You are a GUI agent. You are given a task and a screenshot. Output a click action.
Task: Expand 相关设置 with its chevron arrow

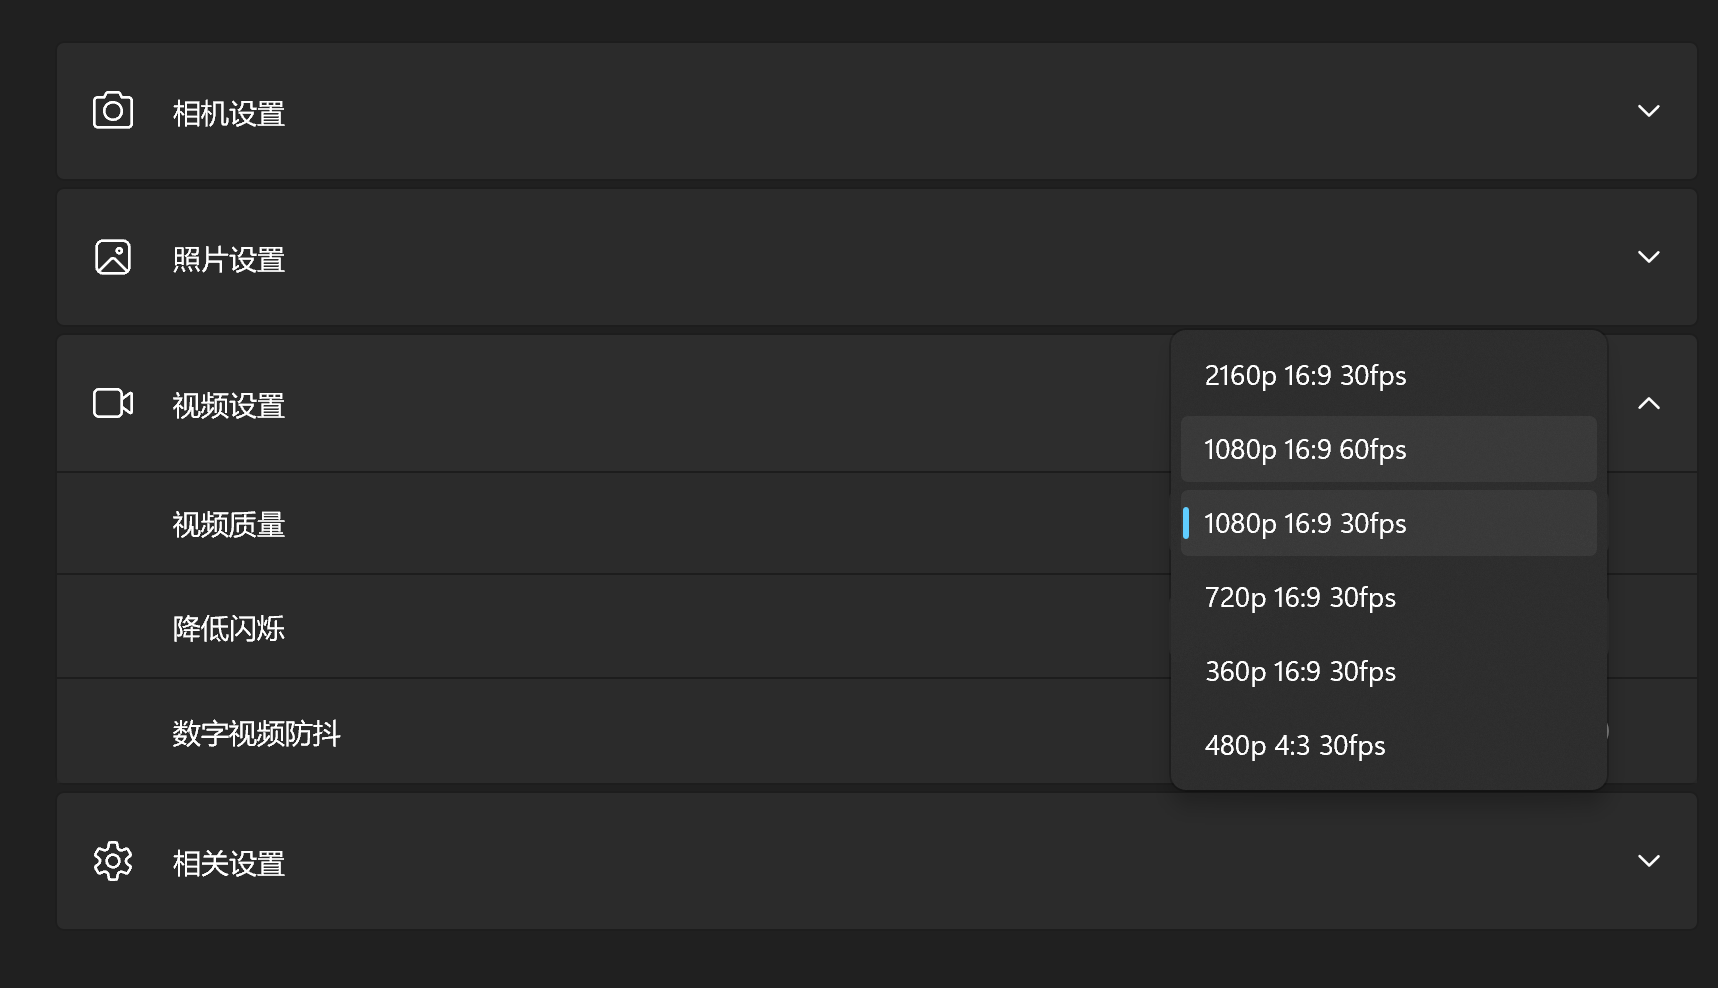click(1649, 861)
